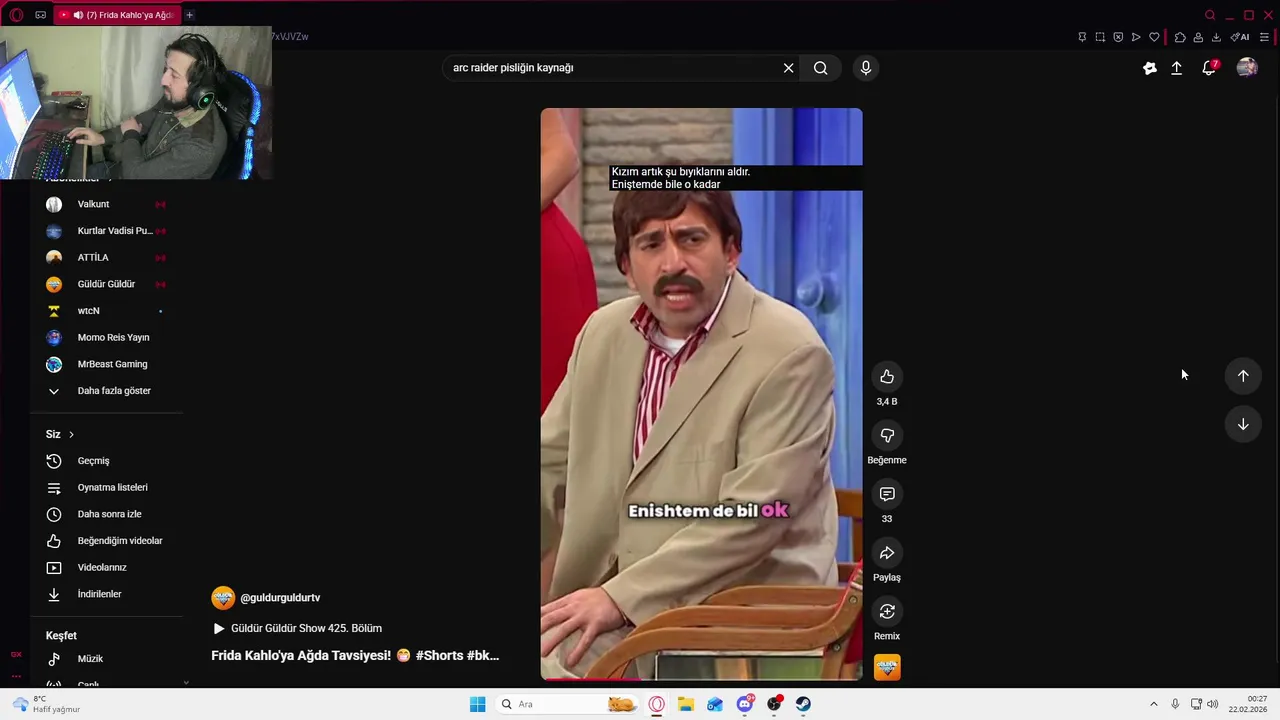Viewport: 1280px width, 720px height.
Task: Click the upload/create arrow icon
Action: 1177,68
